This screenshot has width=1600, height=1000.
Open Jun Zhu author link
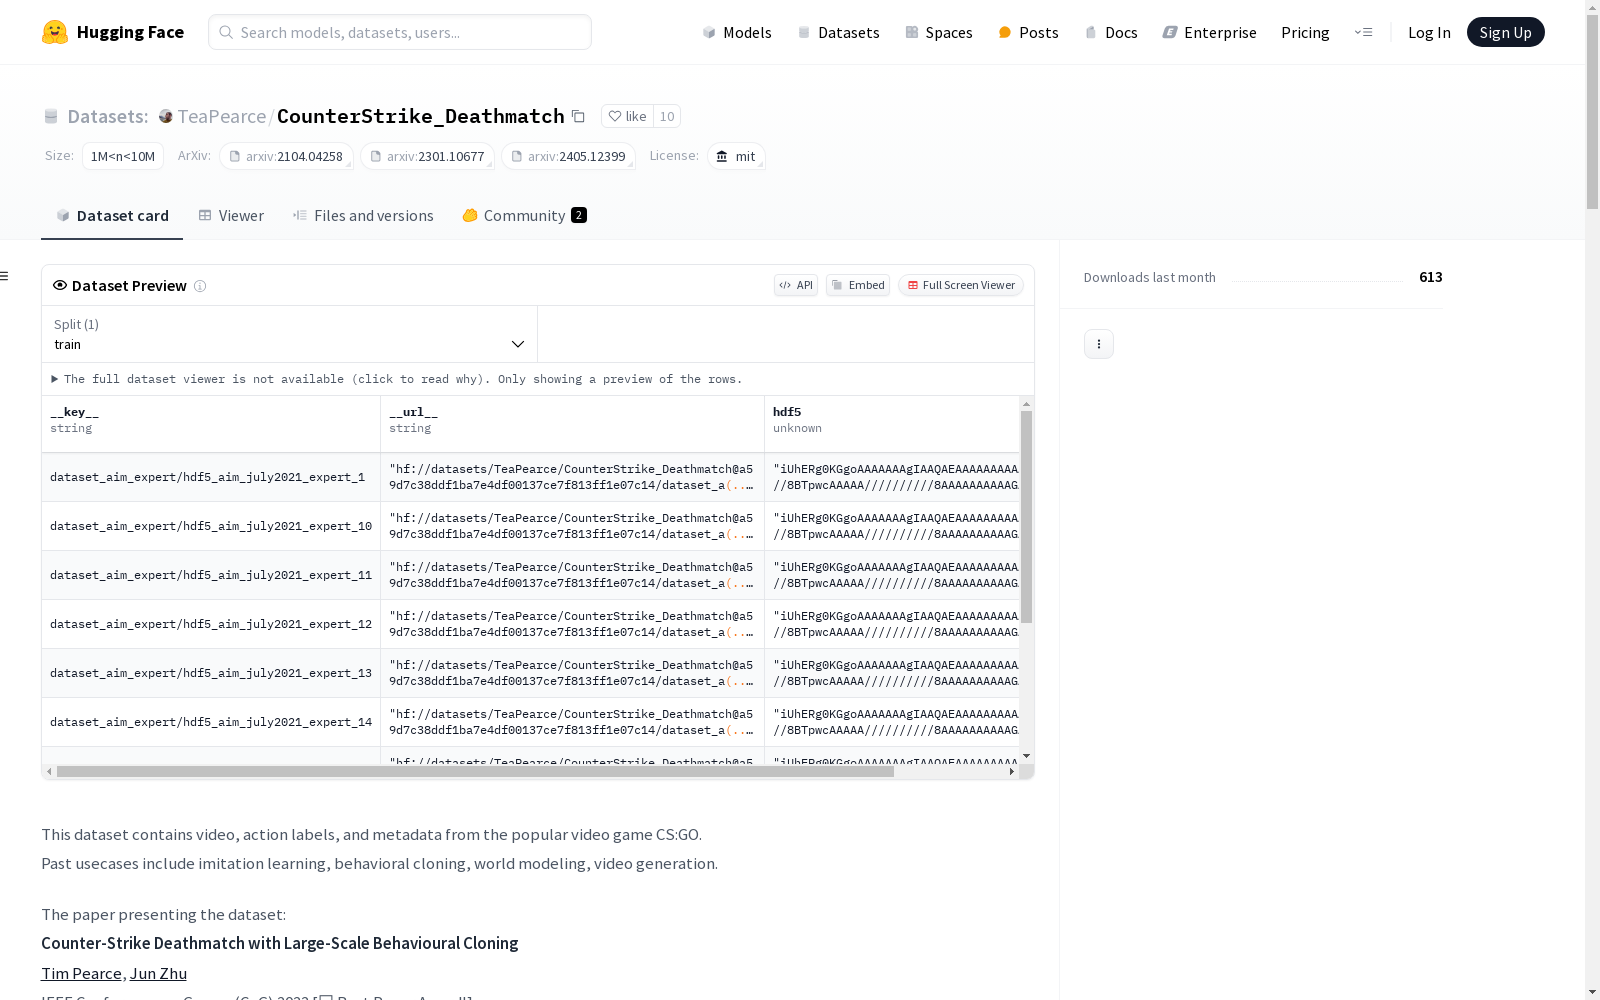(158, 973)
